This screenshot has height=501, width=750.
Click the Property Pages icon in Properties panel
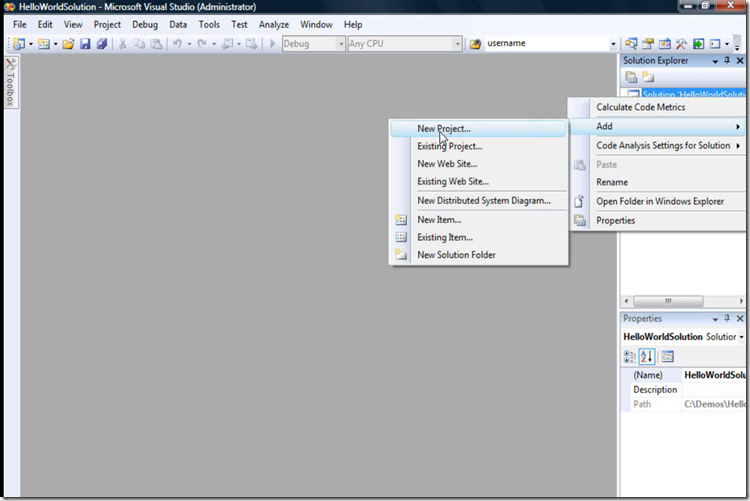click(668, 356)
